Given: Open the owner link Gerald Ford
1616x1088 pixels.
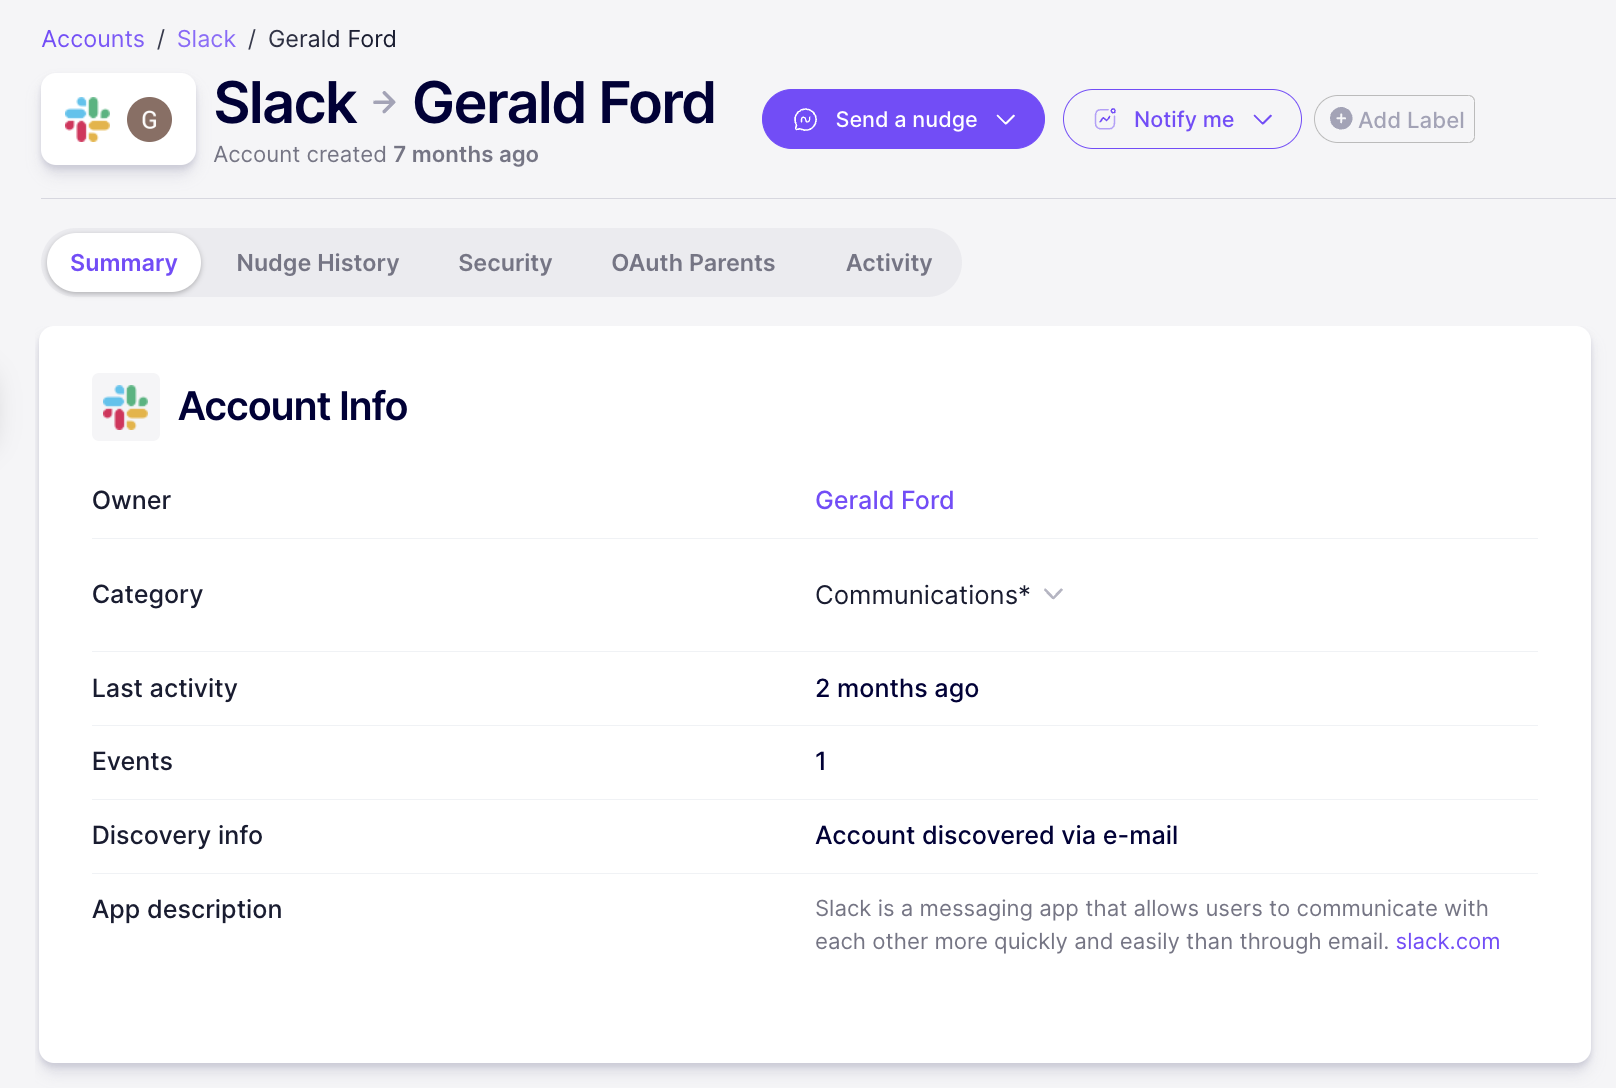Looking at the screenshot, I should coord(884,500).
